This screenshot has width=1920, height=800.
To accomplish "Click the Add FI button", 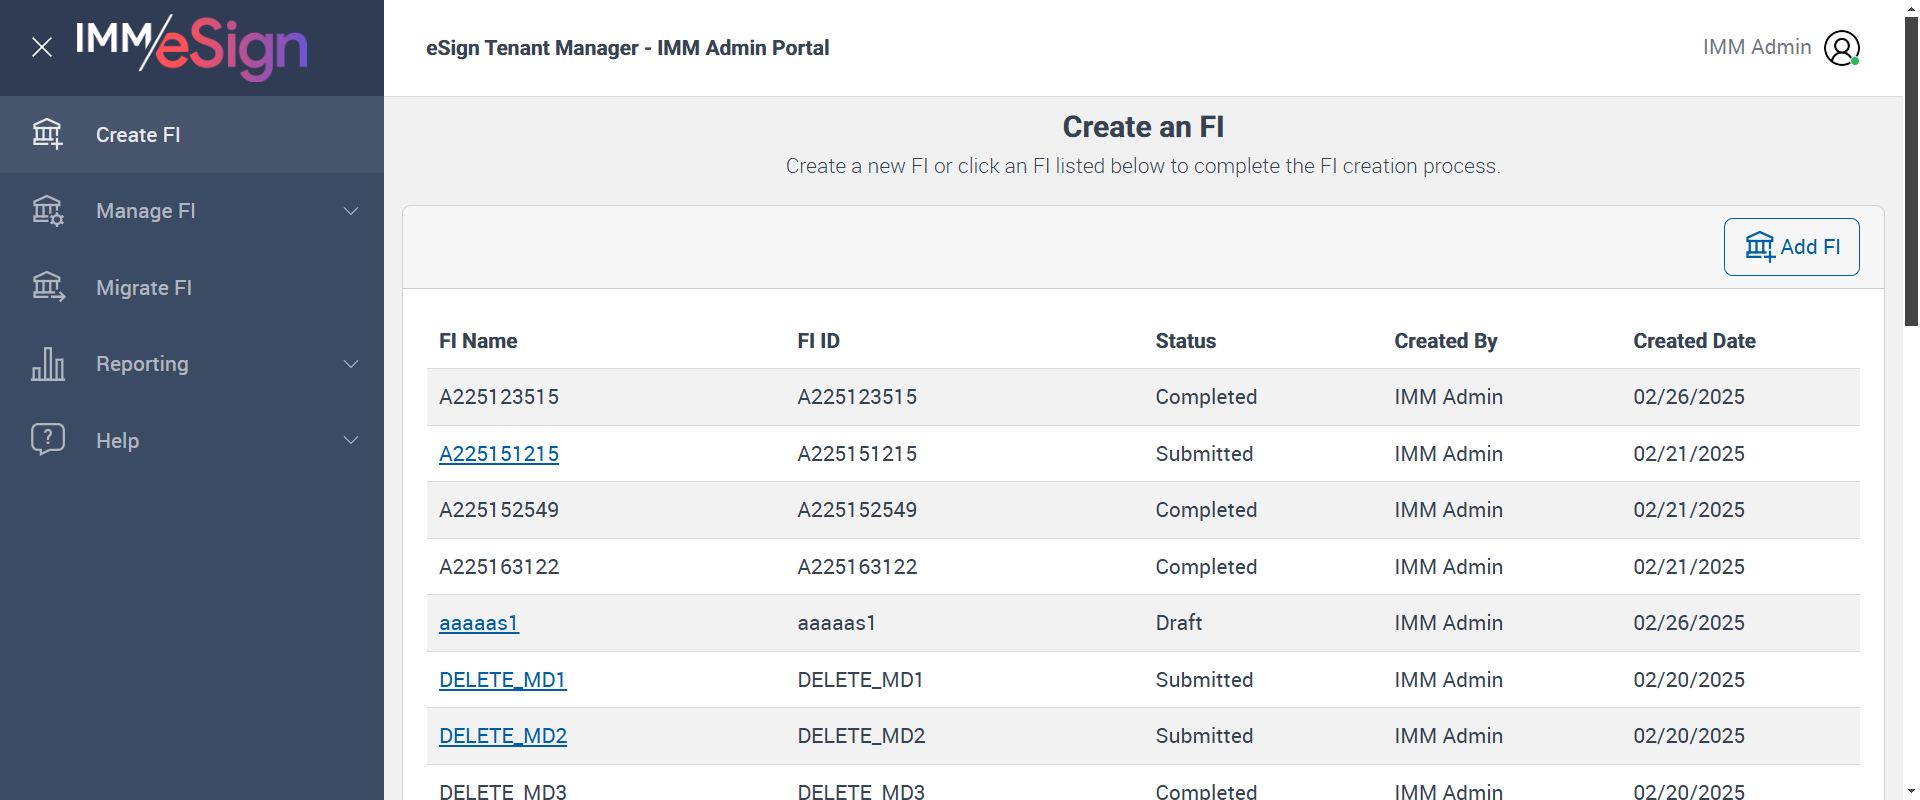I will pos(1791,247).
